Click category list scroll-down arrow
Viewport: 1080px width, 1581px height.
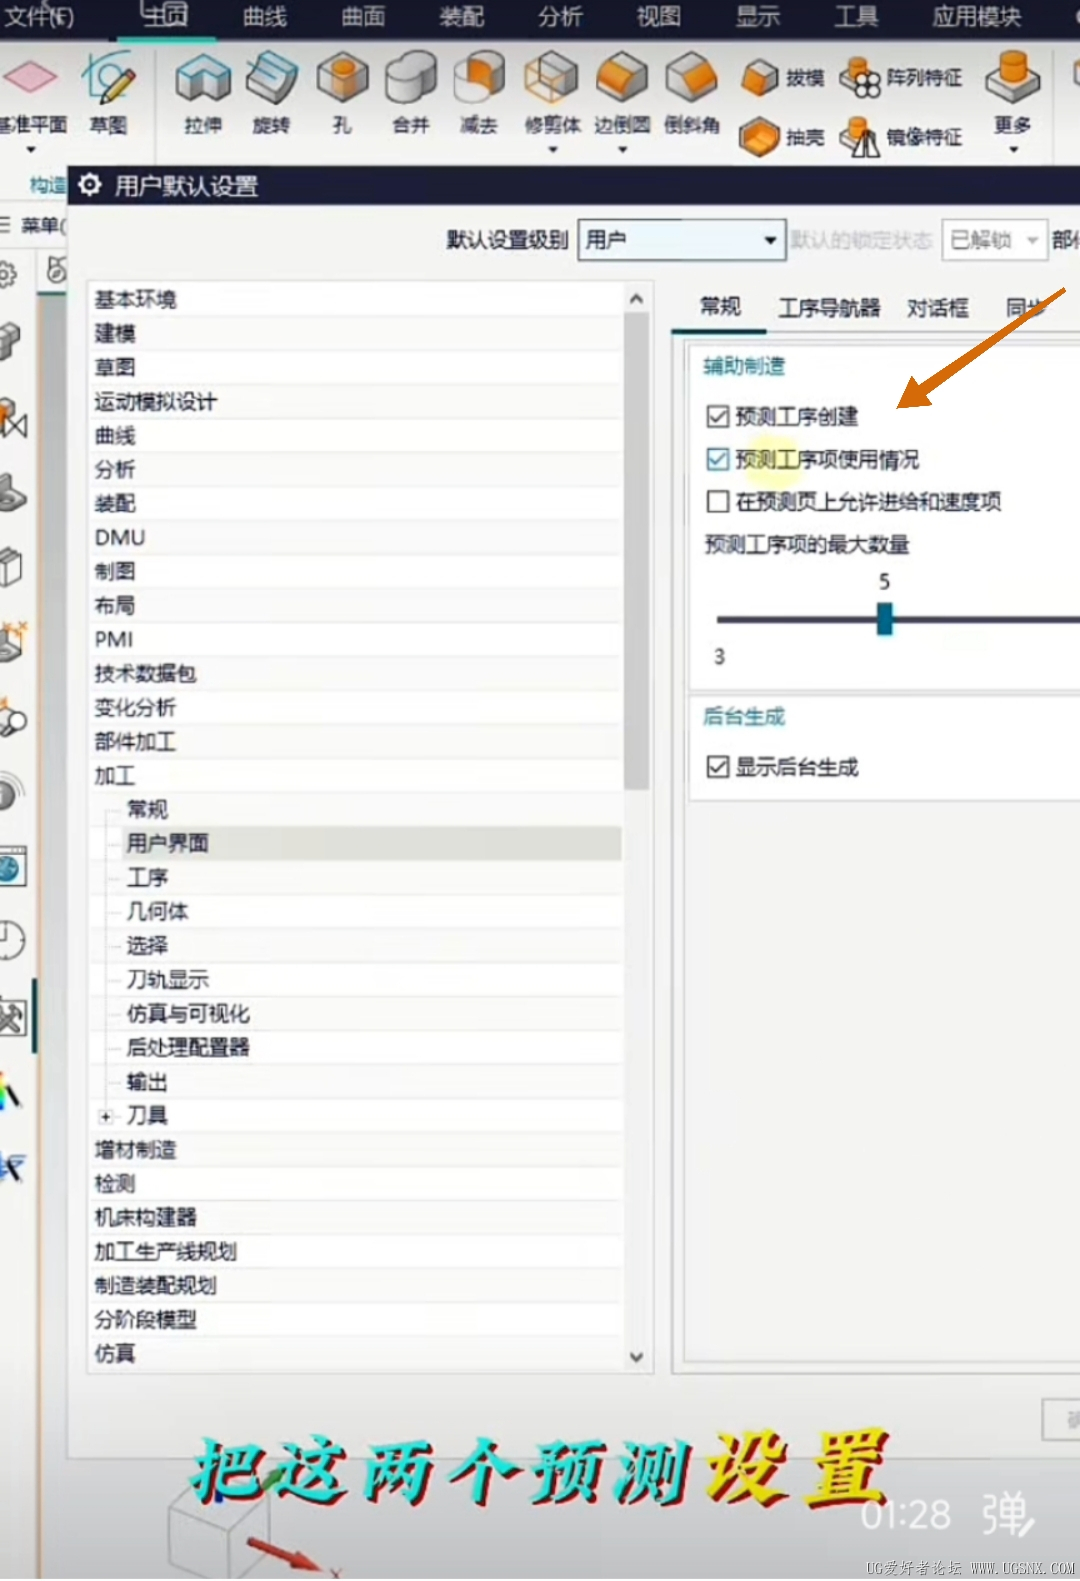click(636, 1357)
